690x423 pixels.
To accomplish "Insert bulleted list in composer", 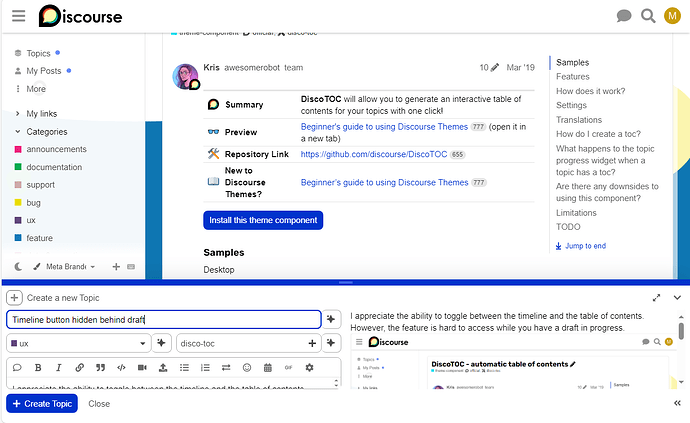I will point(184,368).
